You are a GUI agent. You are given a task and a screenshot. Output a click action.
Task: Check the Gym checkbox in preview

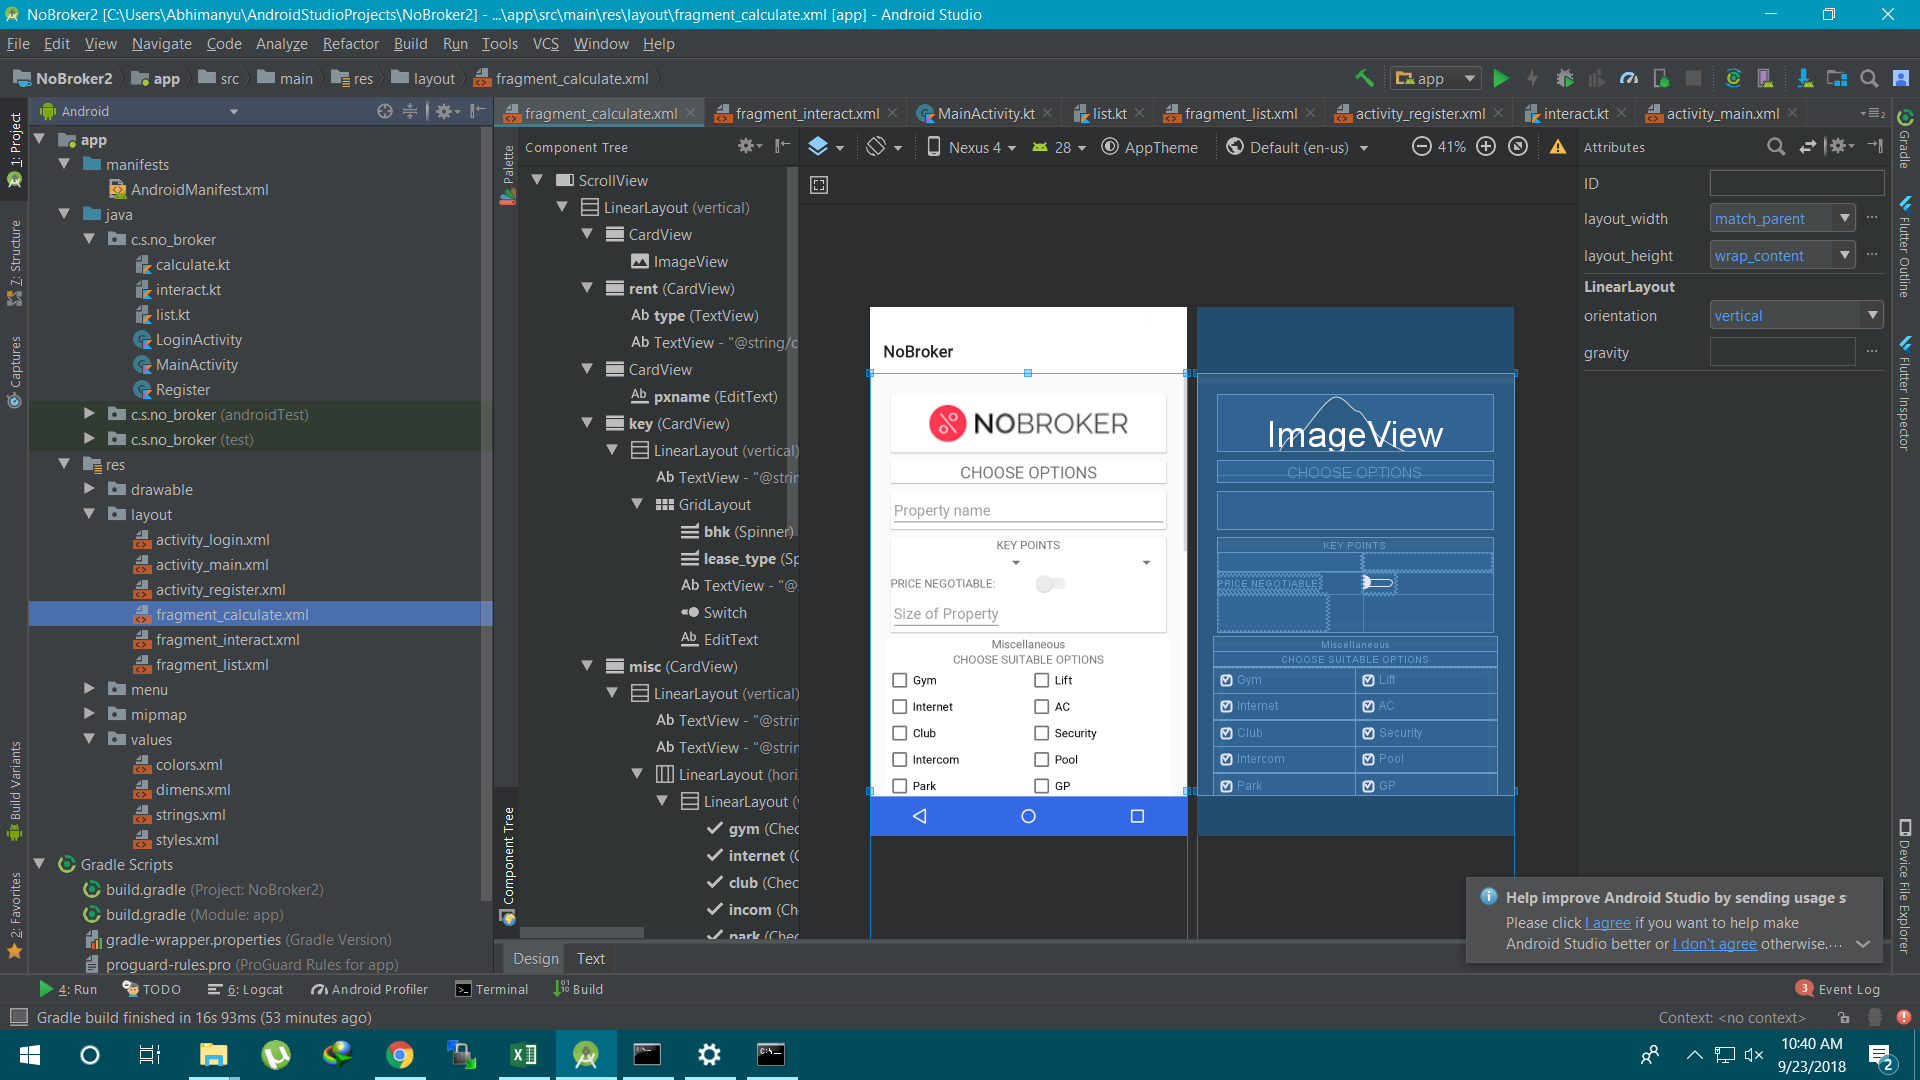[x=900, y=680]
